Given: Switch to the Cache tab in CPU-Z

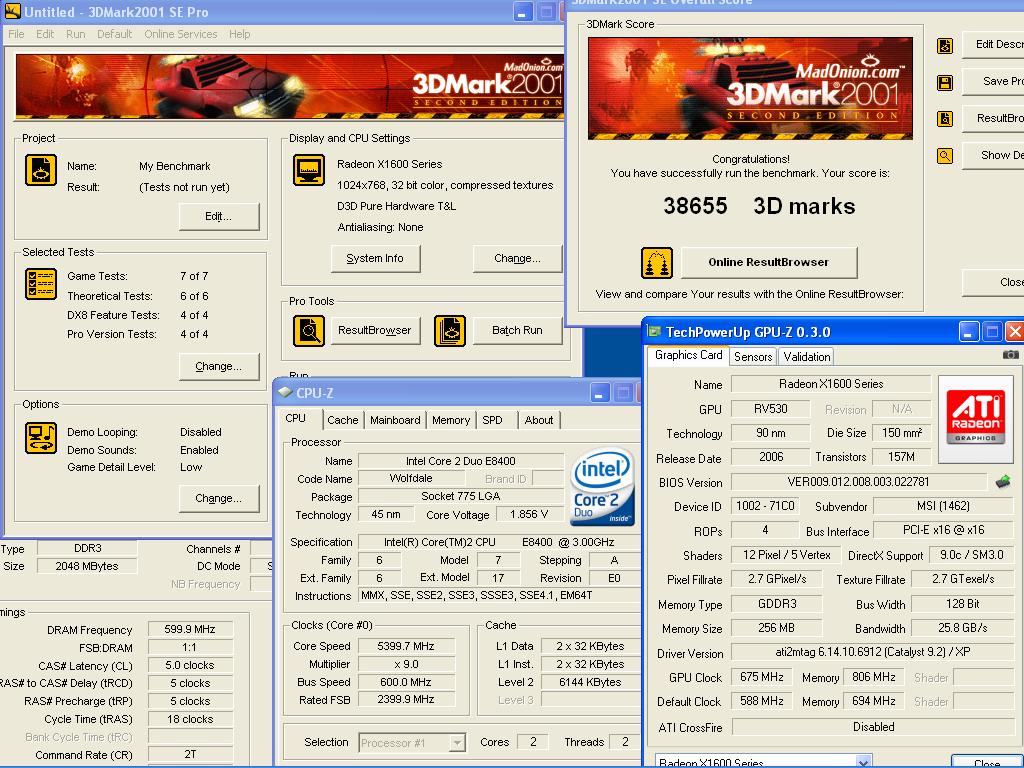Looking at the screenshot, I should (x=342, y=420).
